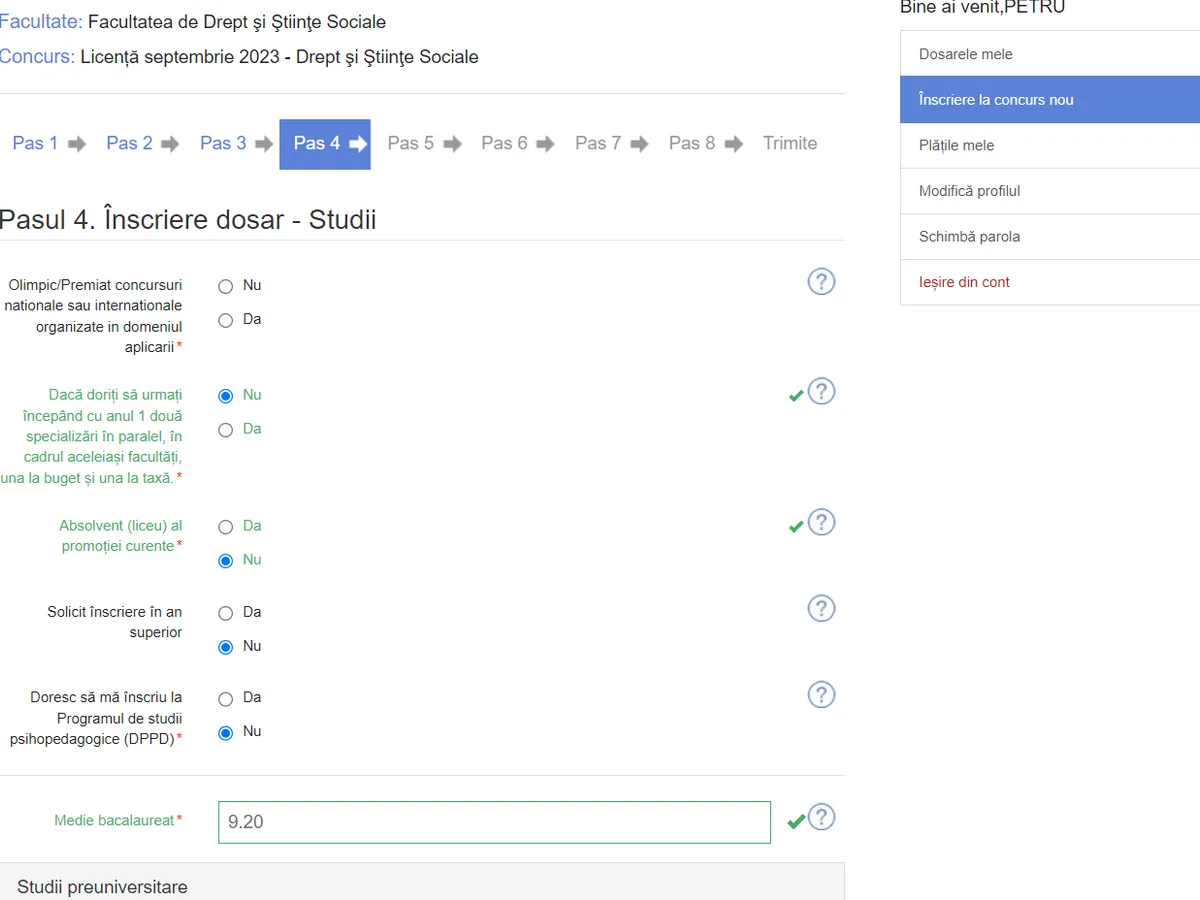Open help icon for Olimpic/Premiat question

[x=821, y=282]
